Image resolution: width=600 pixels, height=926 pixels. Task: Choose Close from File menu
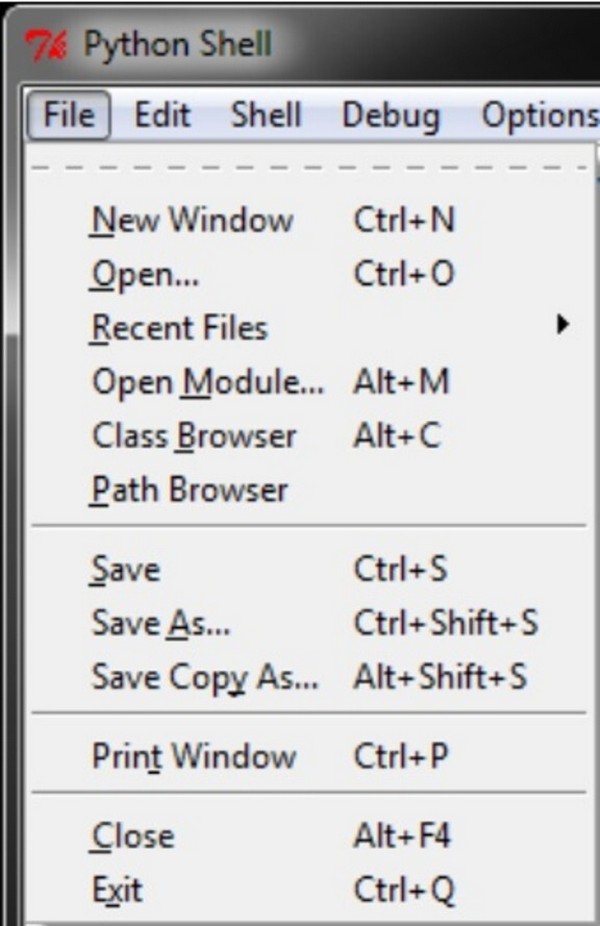tap(312, 836)
